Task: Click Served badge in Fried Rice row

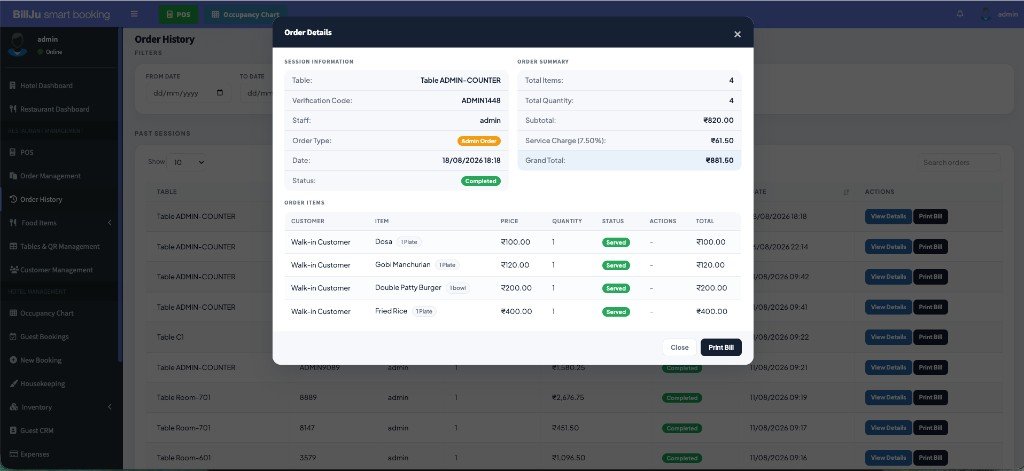Action: (616, 312)
